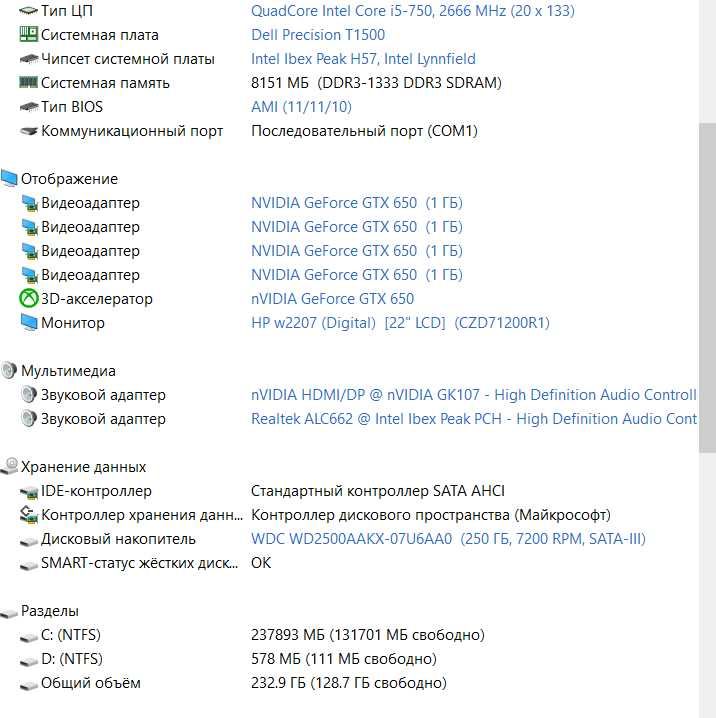This screenshot has height=718, width=716.
Task: Select the Разделы section header
Action: point(50,610)
